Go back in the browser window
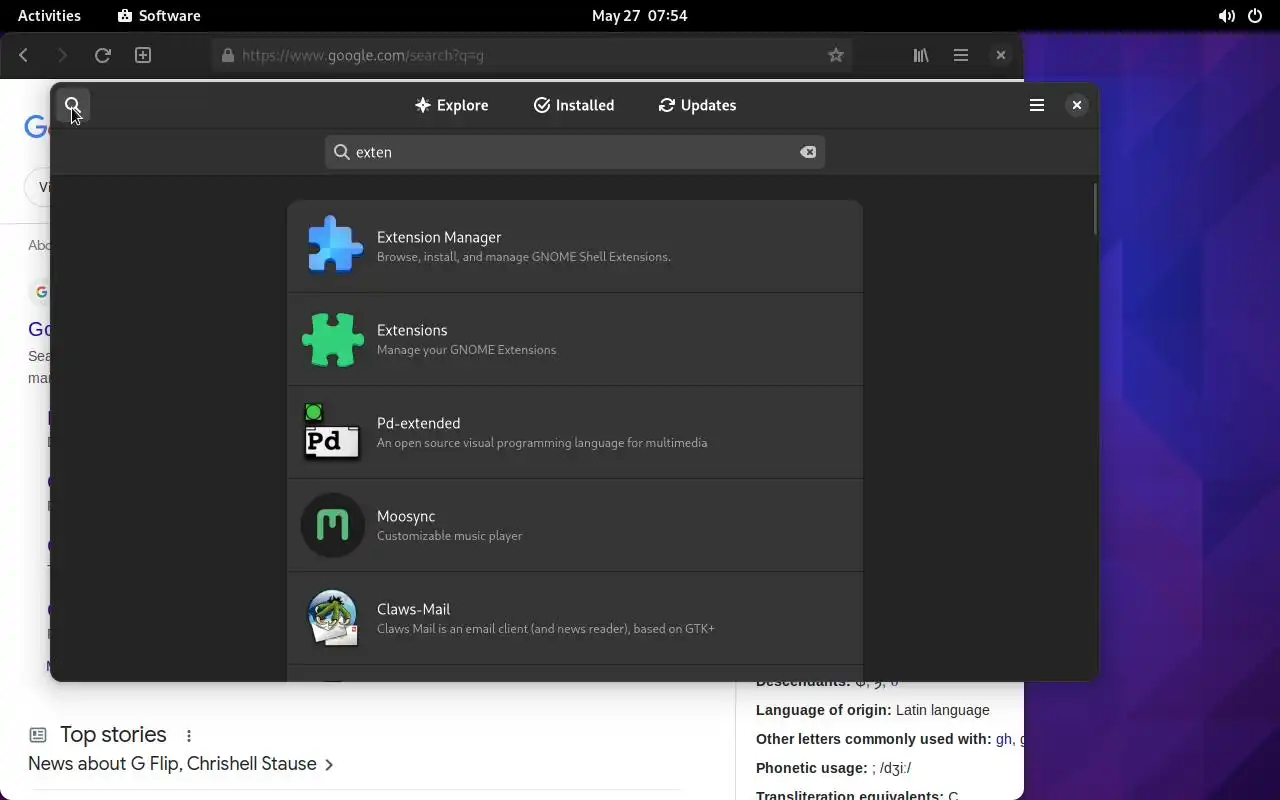Viewport: 1280px width, 800px height. click(x=24, y=55)
